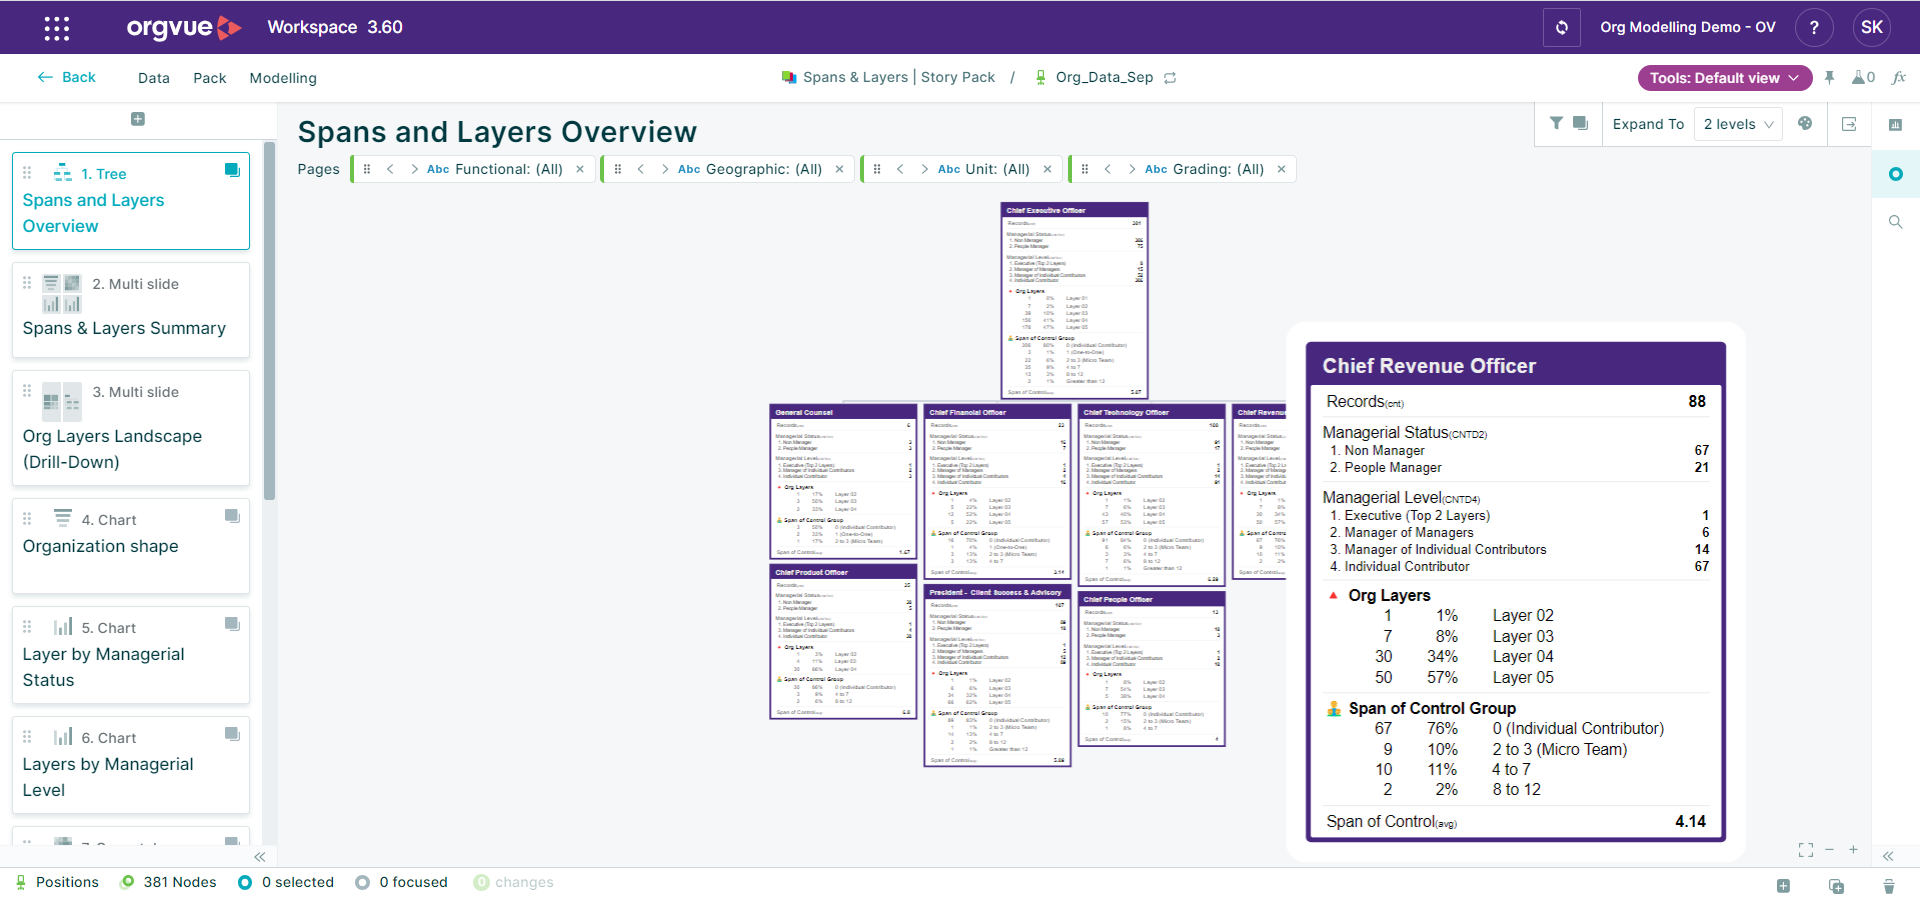Select slide 2 Spans & Layers Summary
The image size is (1920, 902).
click(x=131, y=310)
